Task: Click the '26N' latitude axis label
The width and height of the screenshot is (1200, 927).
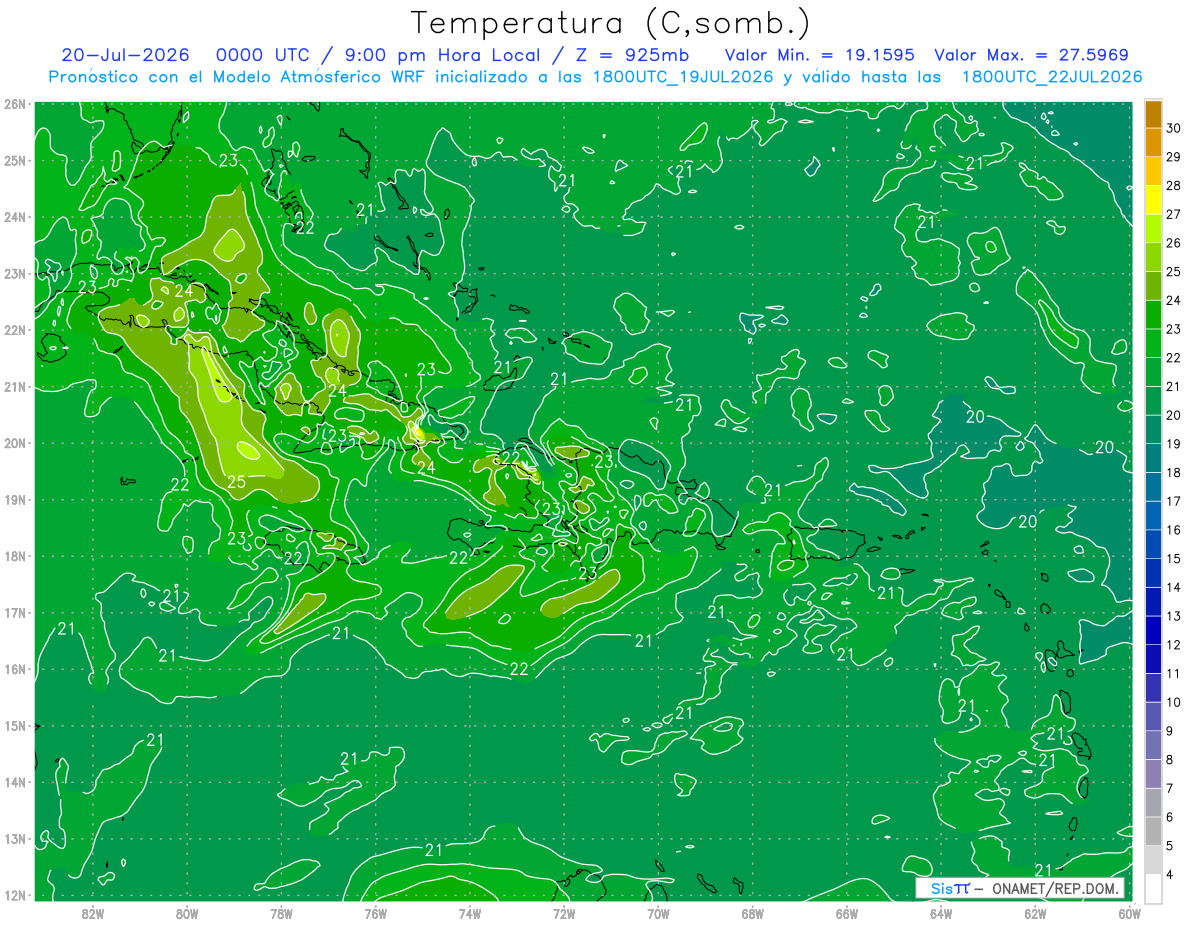Action: click(15, 104)
